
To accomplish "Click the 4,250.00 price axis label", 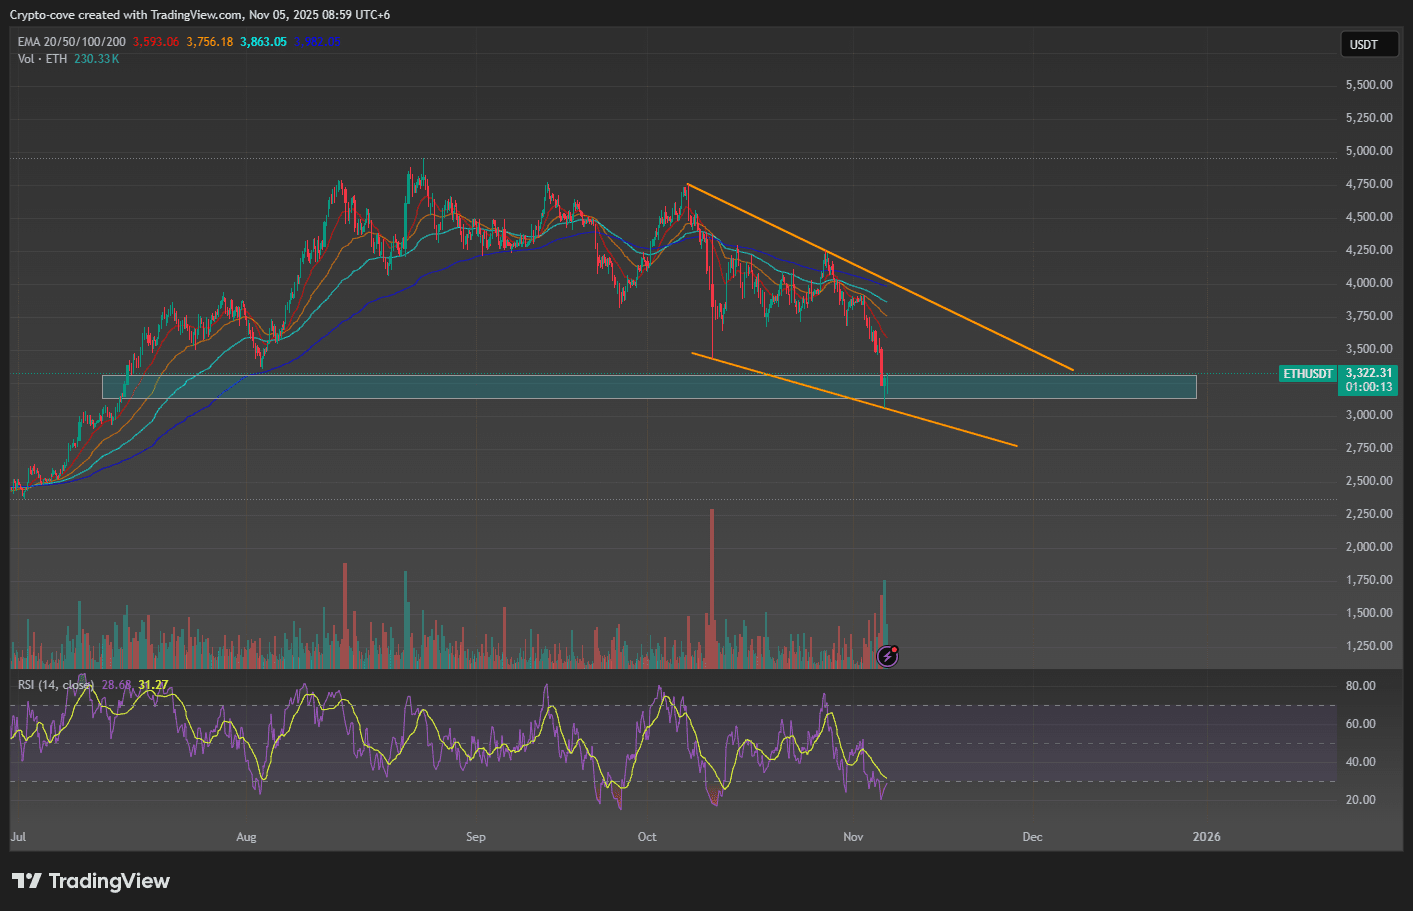I will click(x=1369, y=250).
